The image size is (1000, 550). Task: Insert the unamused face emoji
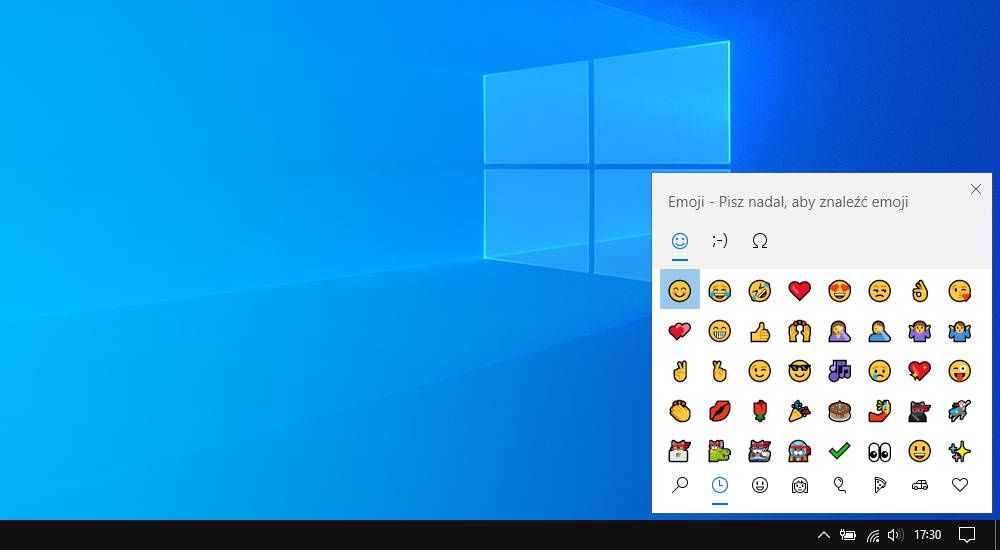coord(879,290)
